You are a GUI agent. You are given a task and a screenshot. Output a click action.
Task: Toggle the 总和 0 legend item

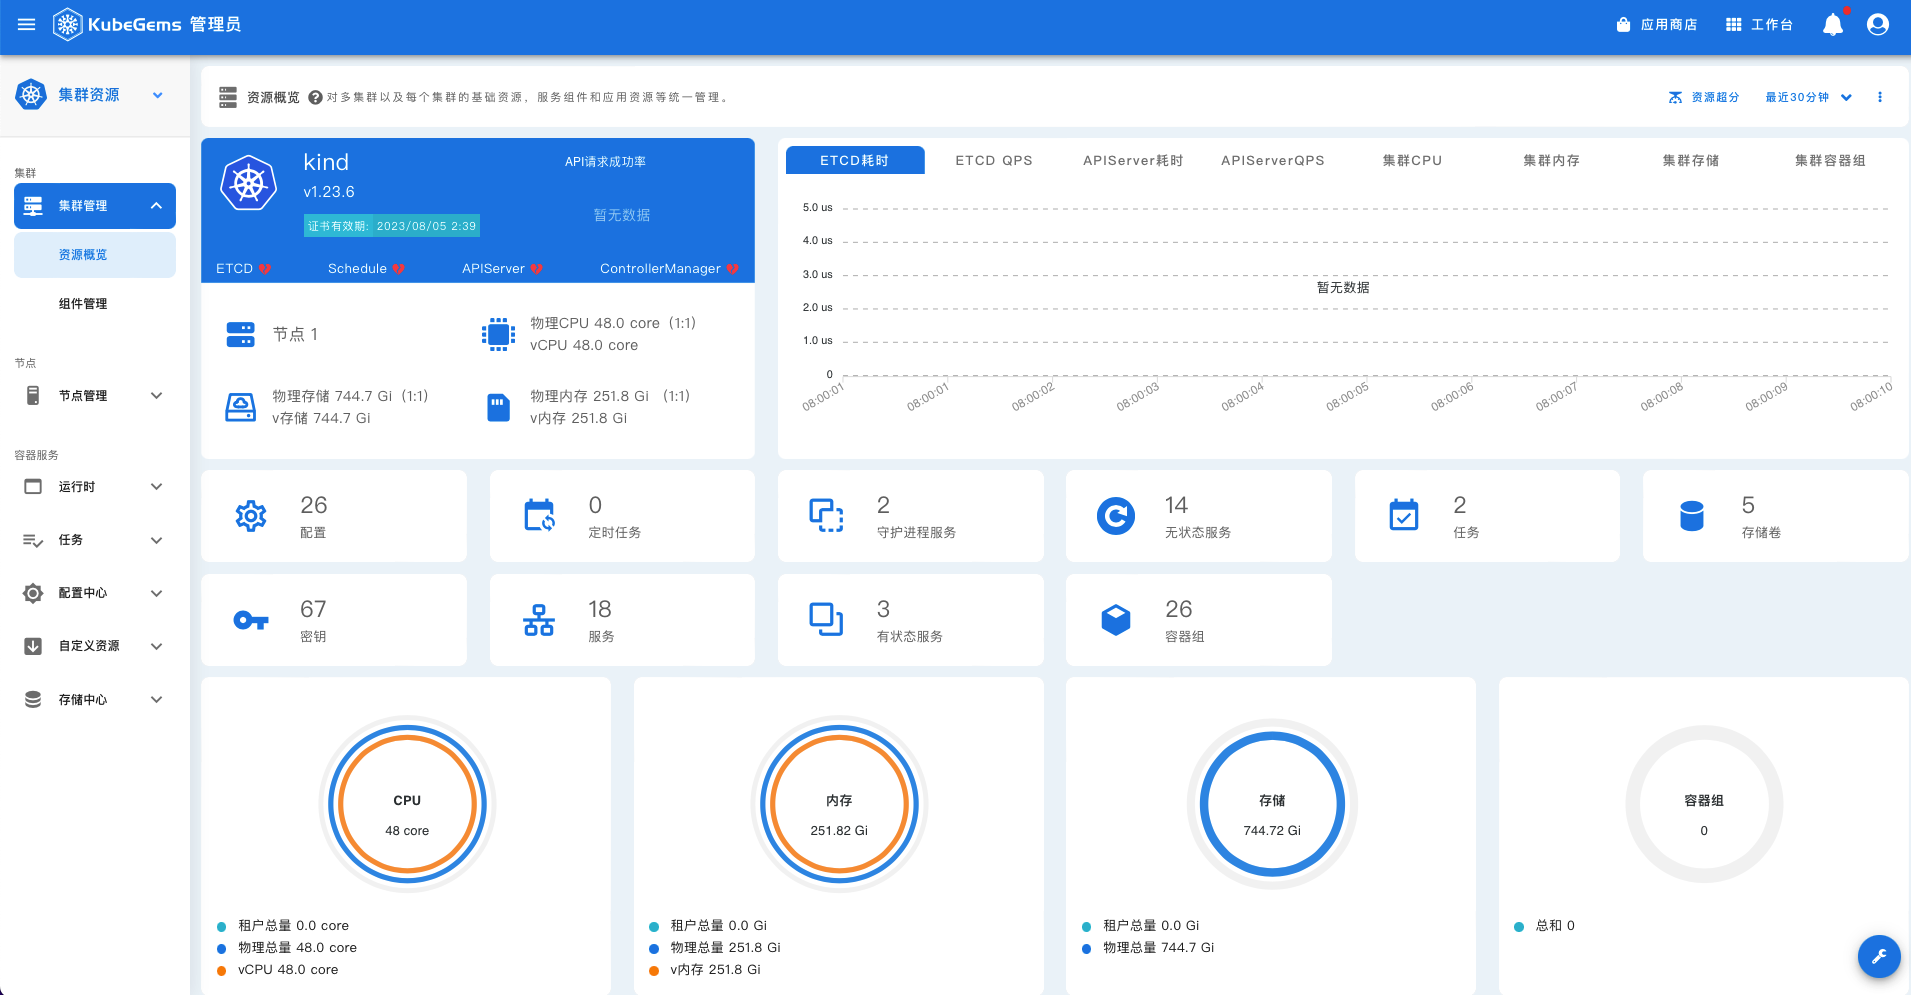[x=1545, y=926]
